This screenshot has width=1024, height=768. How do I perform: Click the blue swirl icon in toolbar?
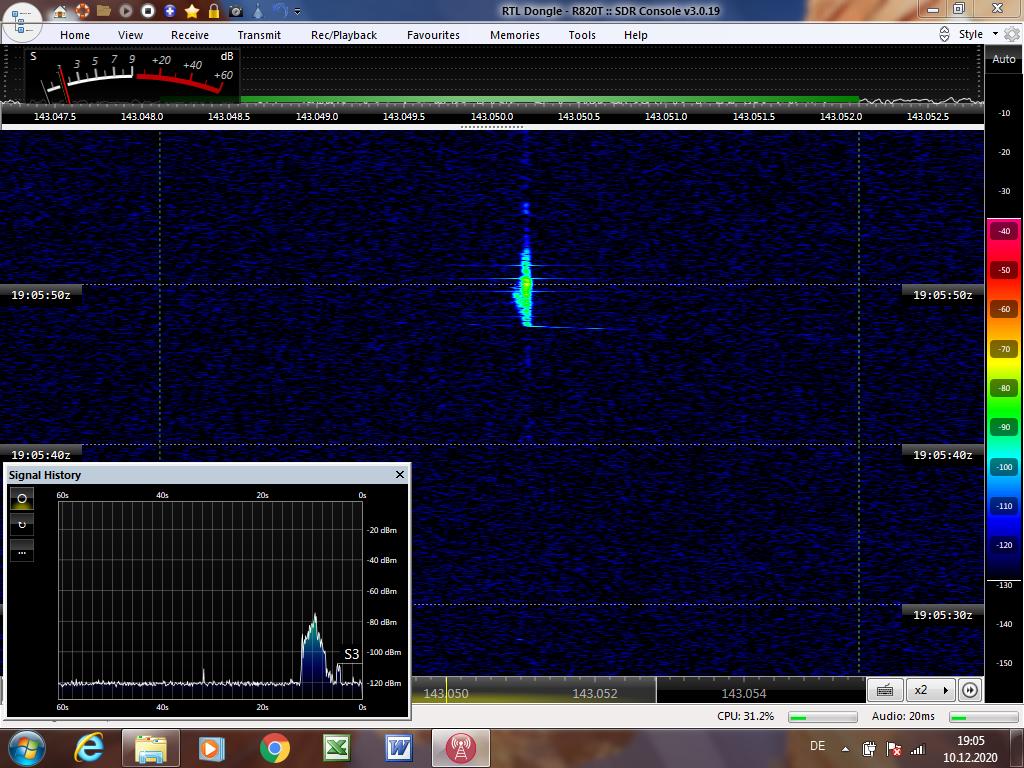tap(280, 10)
